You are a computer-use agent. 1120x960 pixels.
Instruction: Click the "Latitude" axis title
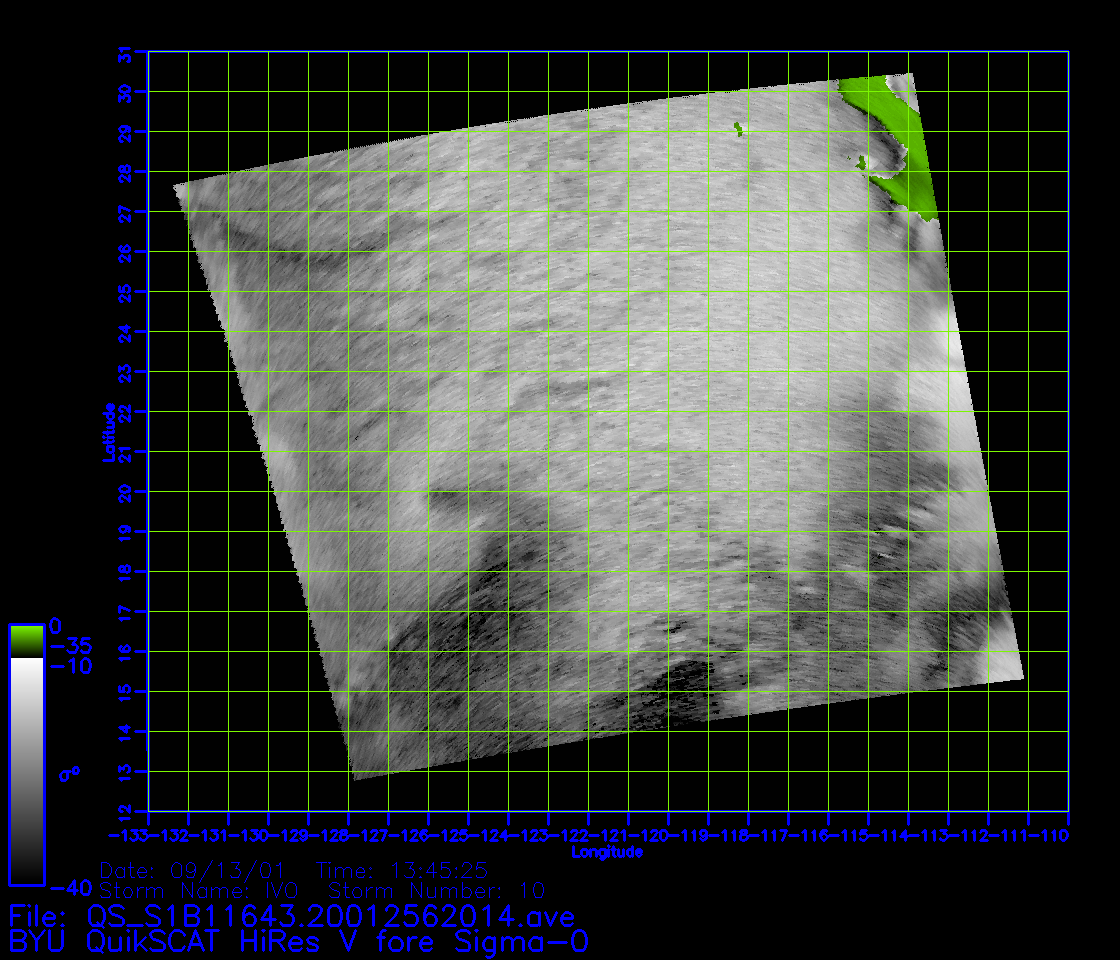[108, 432]
